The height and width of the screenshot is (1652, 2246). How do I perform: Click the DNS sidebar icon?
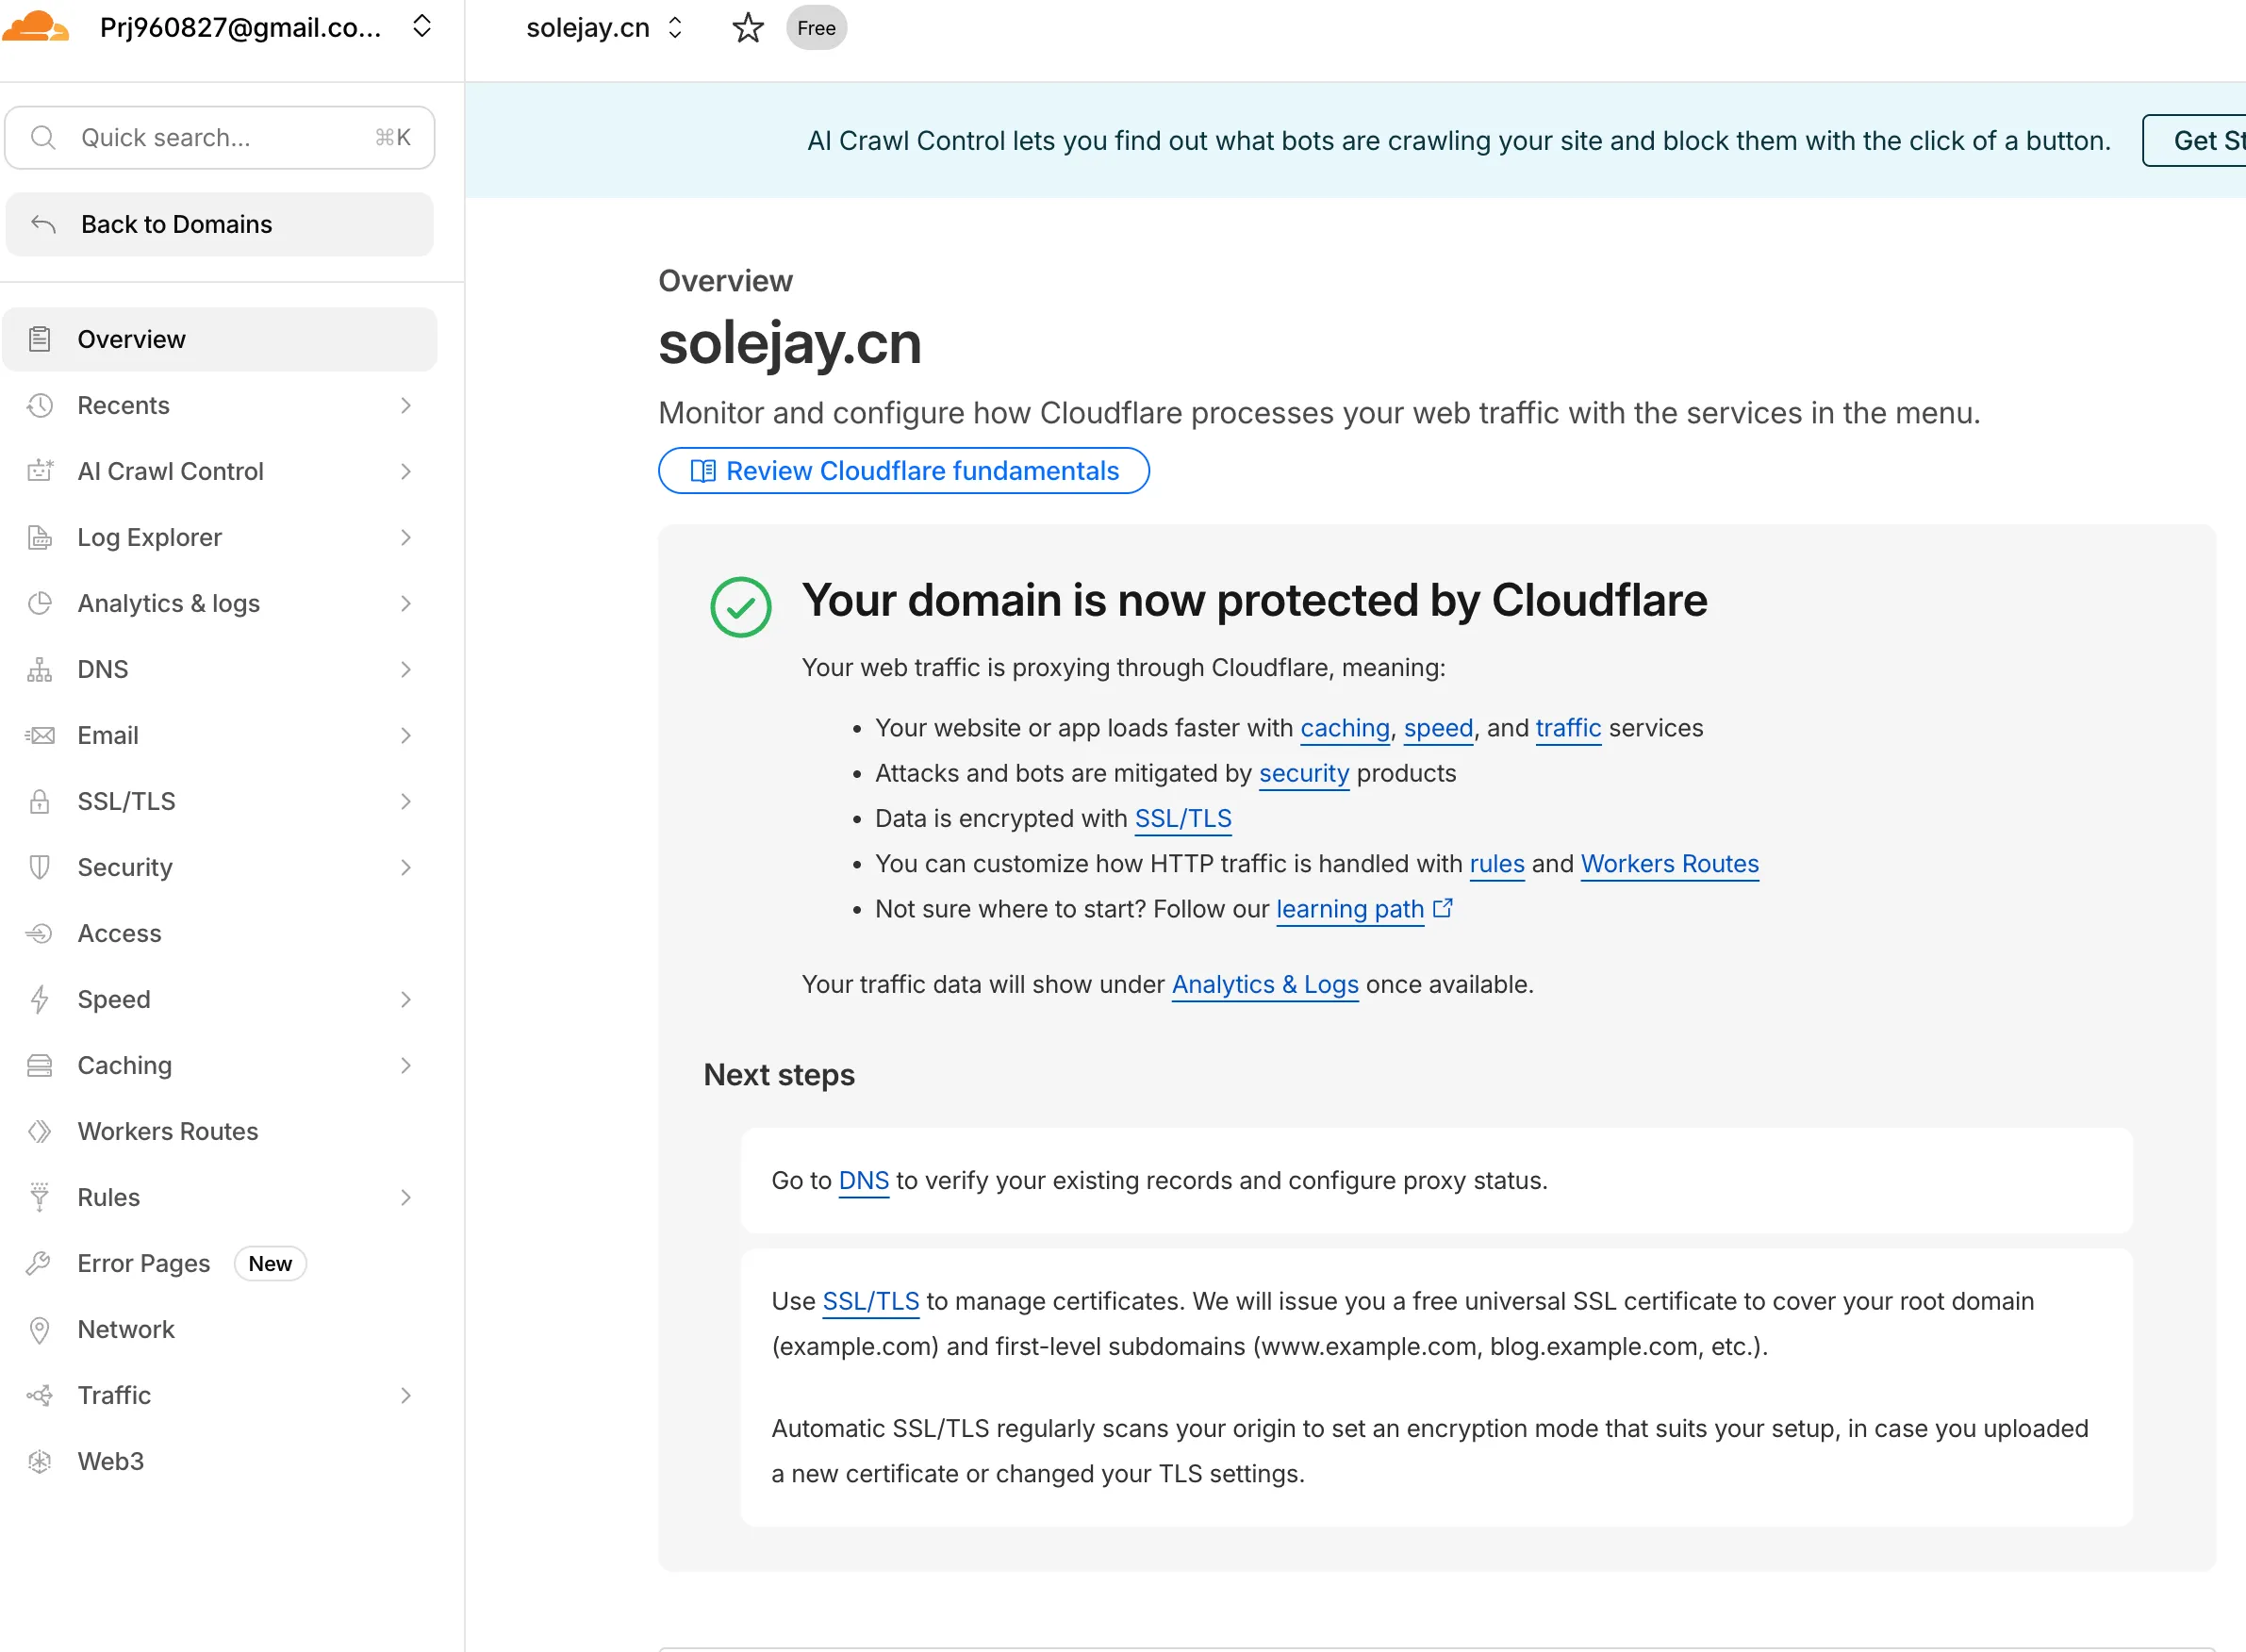[x=40, y=669]
